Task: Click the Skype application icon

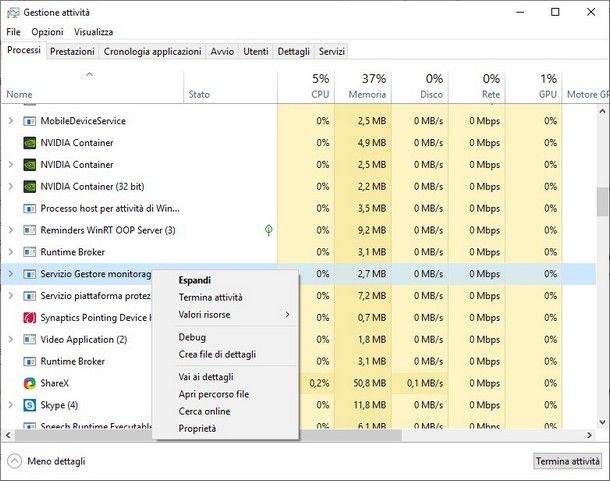Action: coord(30,405)
